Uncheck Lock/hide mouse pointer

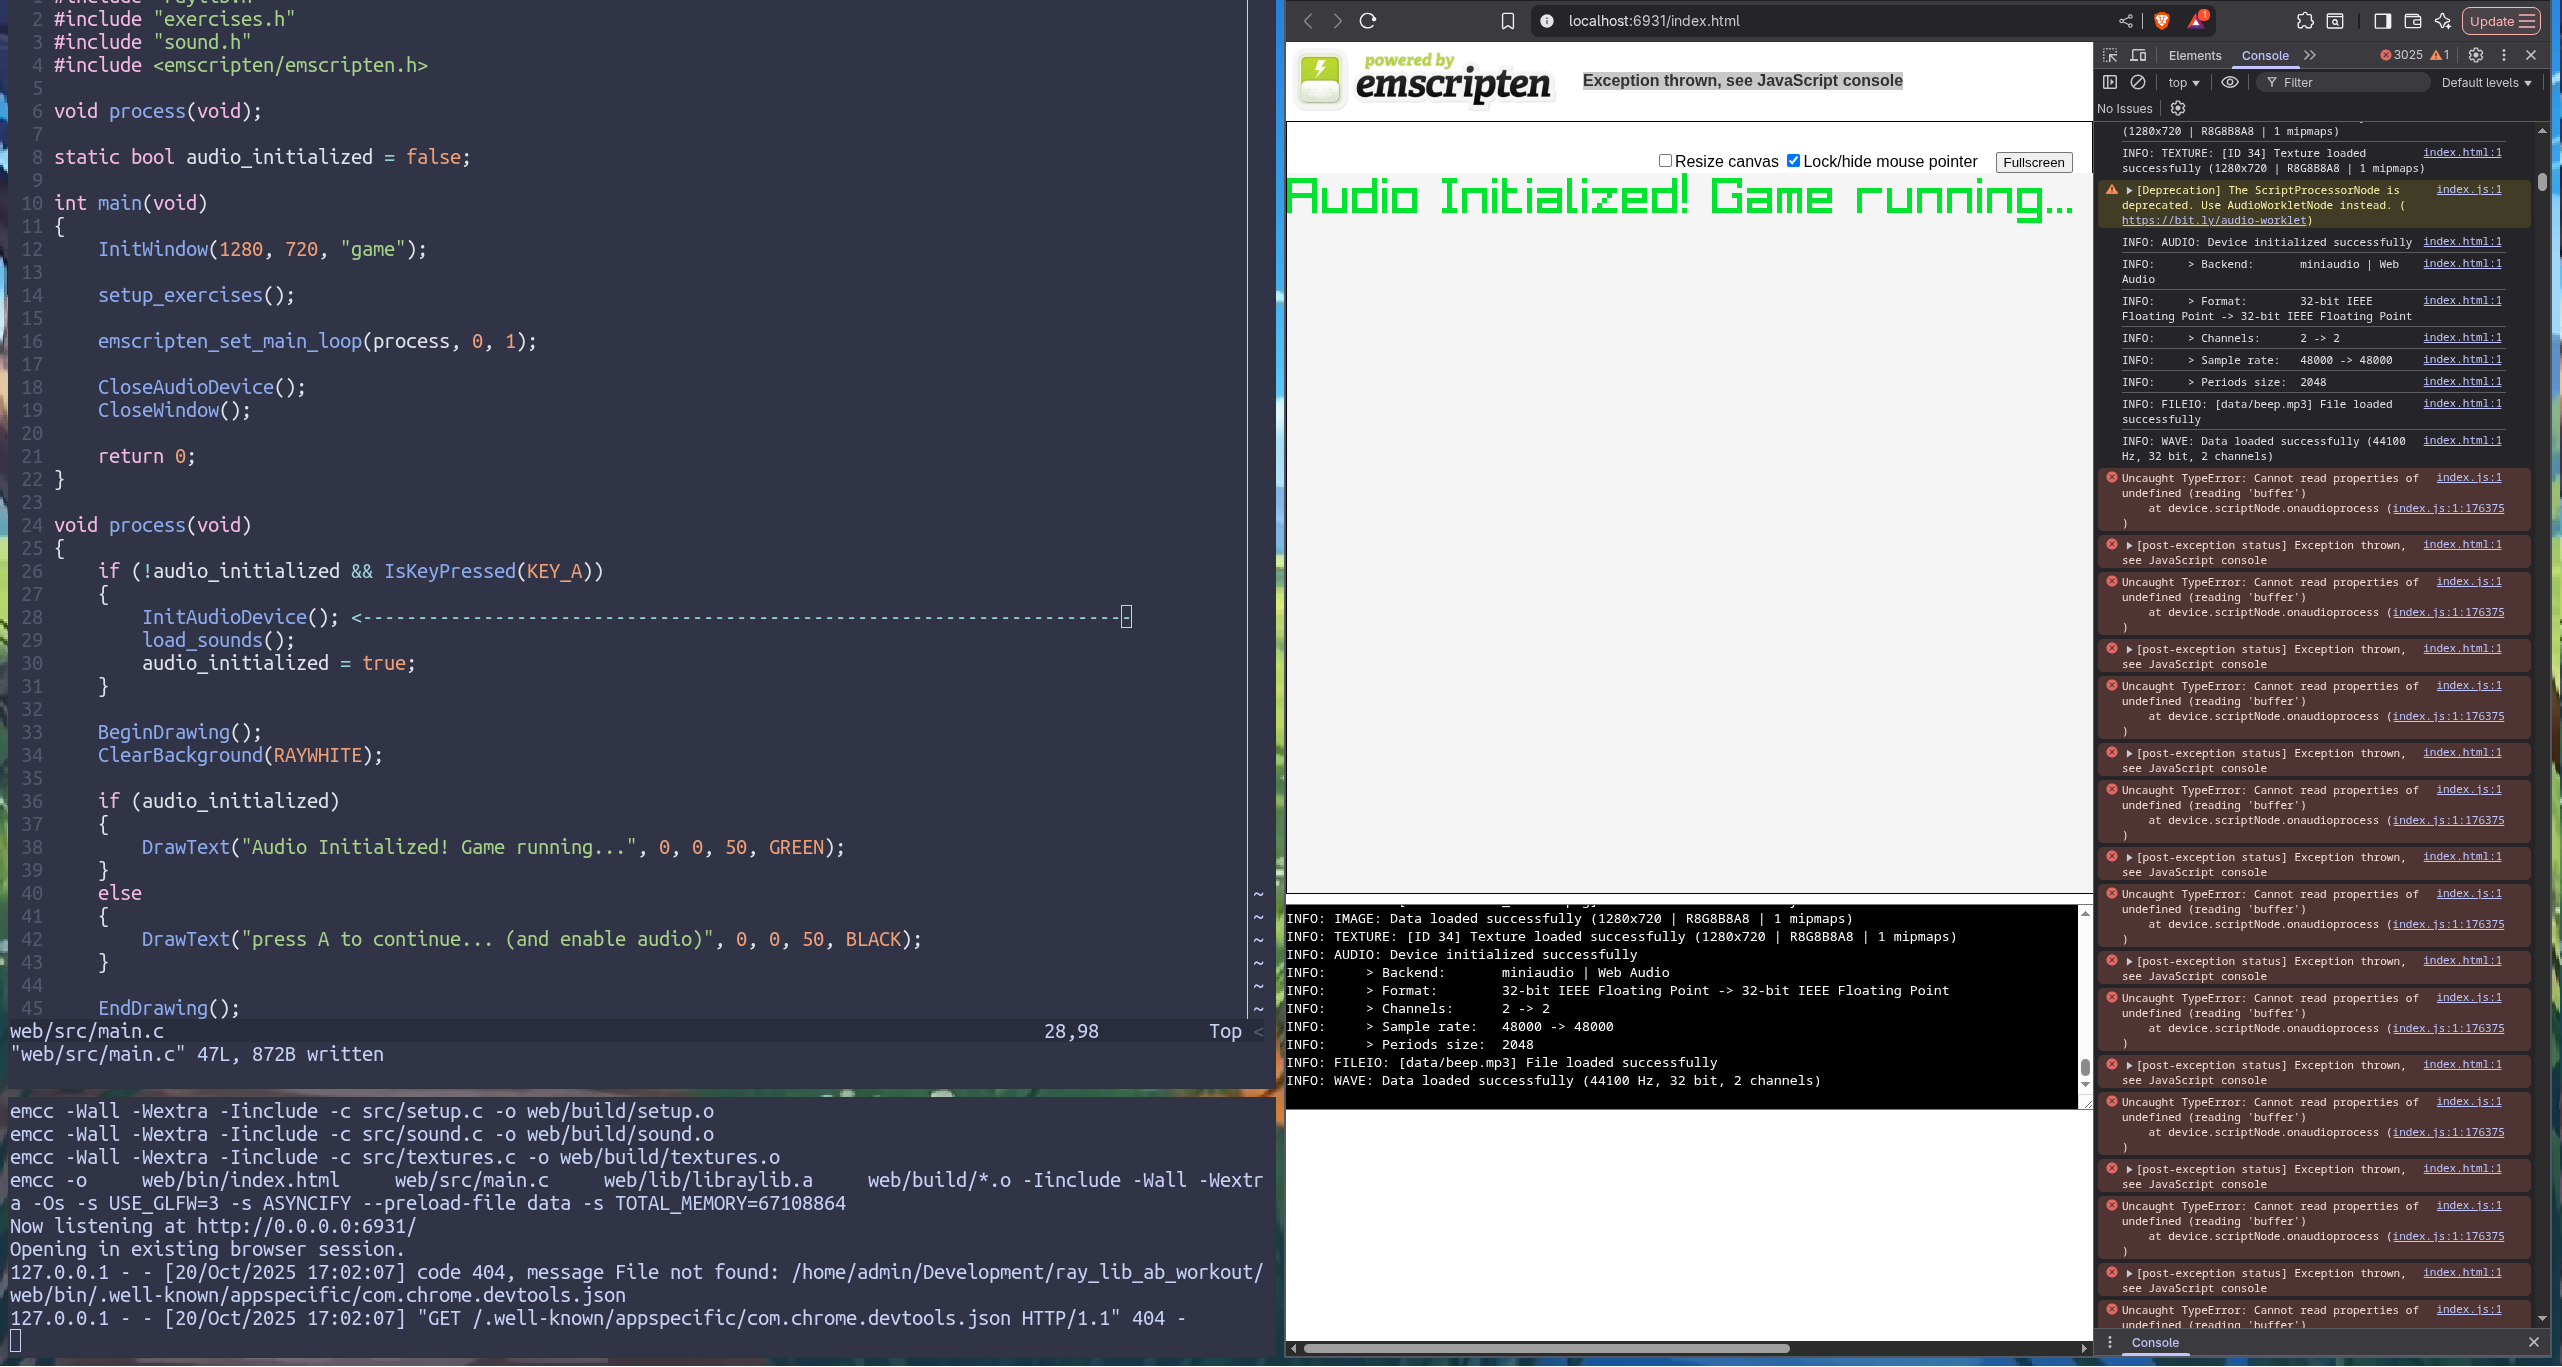[1793, 161]
